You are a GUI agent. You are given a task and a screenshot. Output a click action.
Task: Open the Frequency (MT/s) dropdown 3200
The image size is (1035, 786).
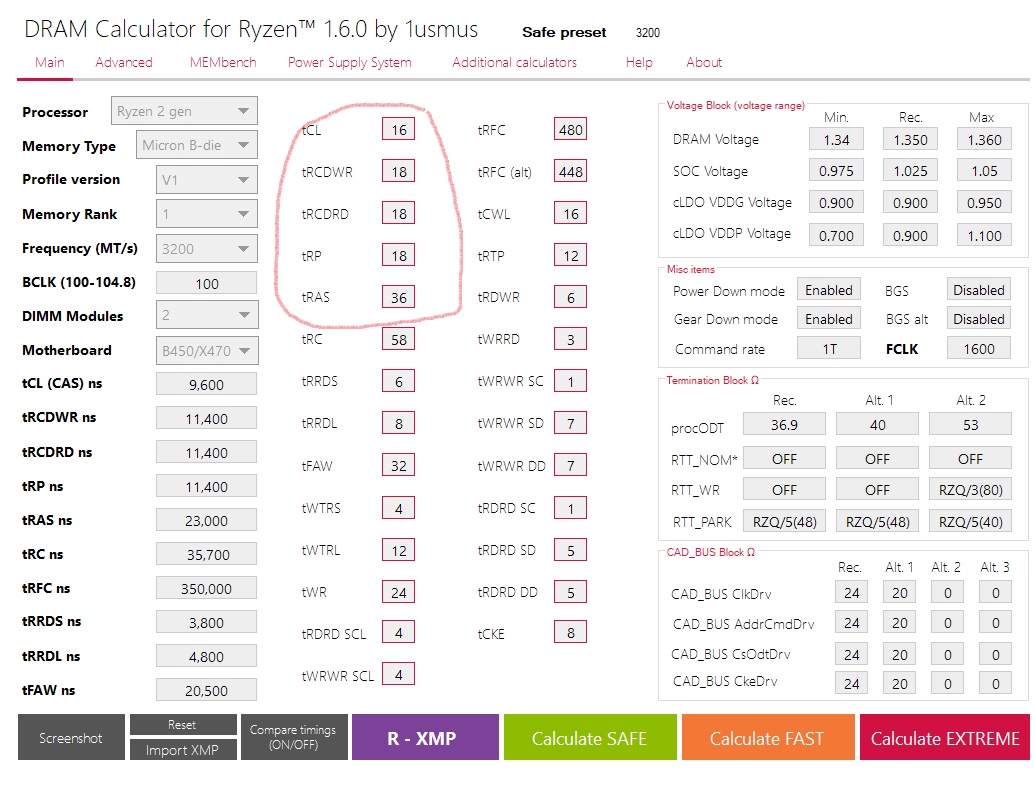pyautogui.click(x=207, y=249)
